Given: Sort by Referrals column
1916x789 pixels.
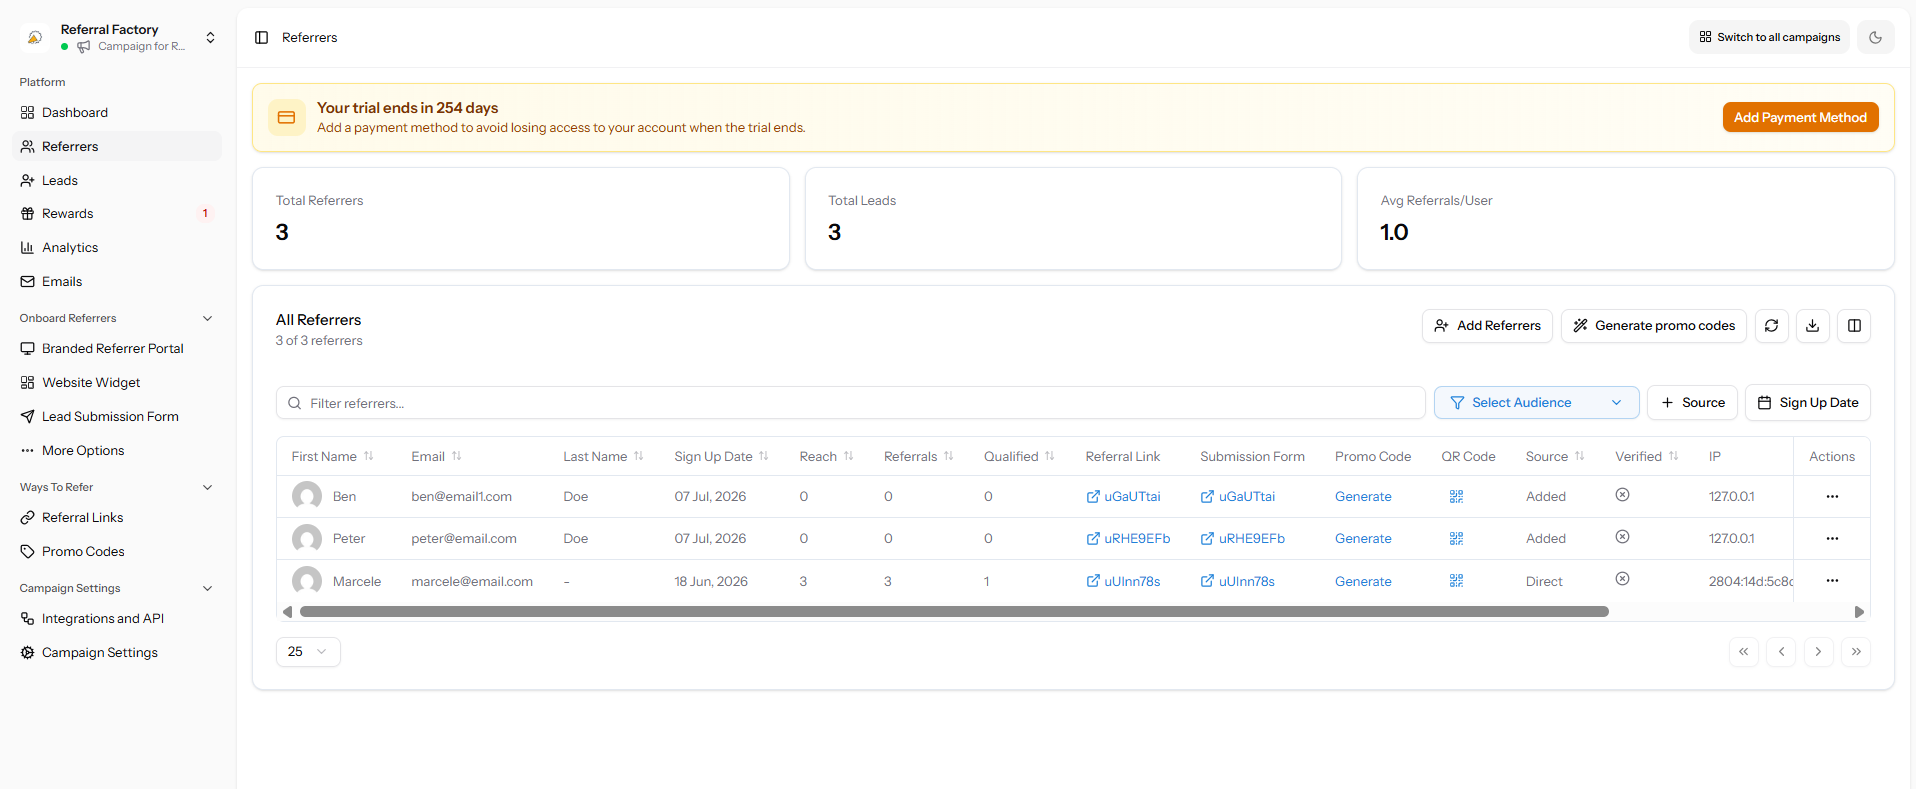Looking at the screenshot, I should (919, 456).
